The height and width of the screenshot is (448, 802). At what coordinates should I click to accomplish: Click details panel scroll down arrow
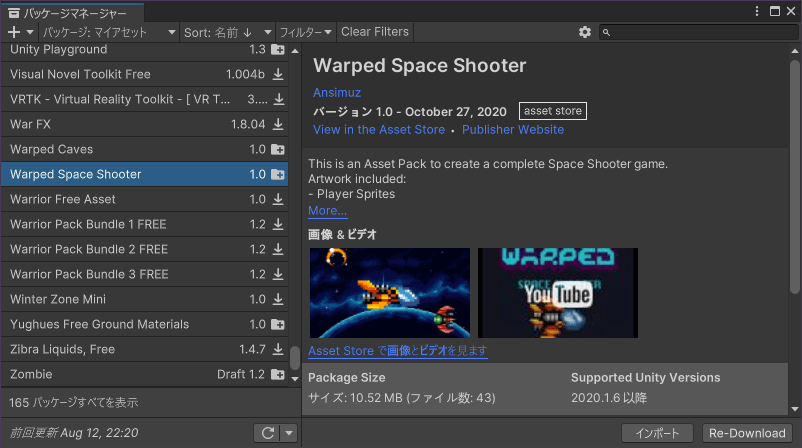[794, 409]
